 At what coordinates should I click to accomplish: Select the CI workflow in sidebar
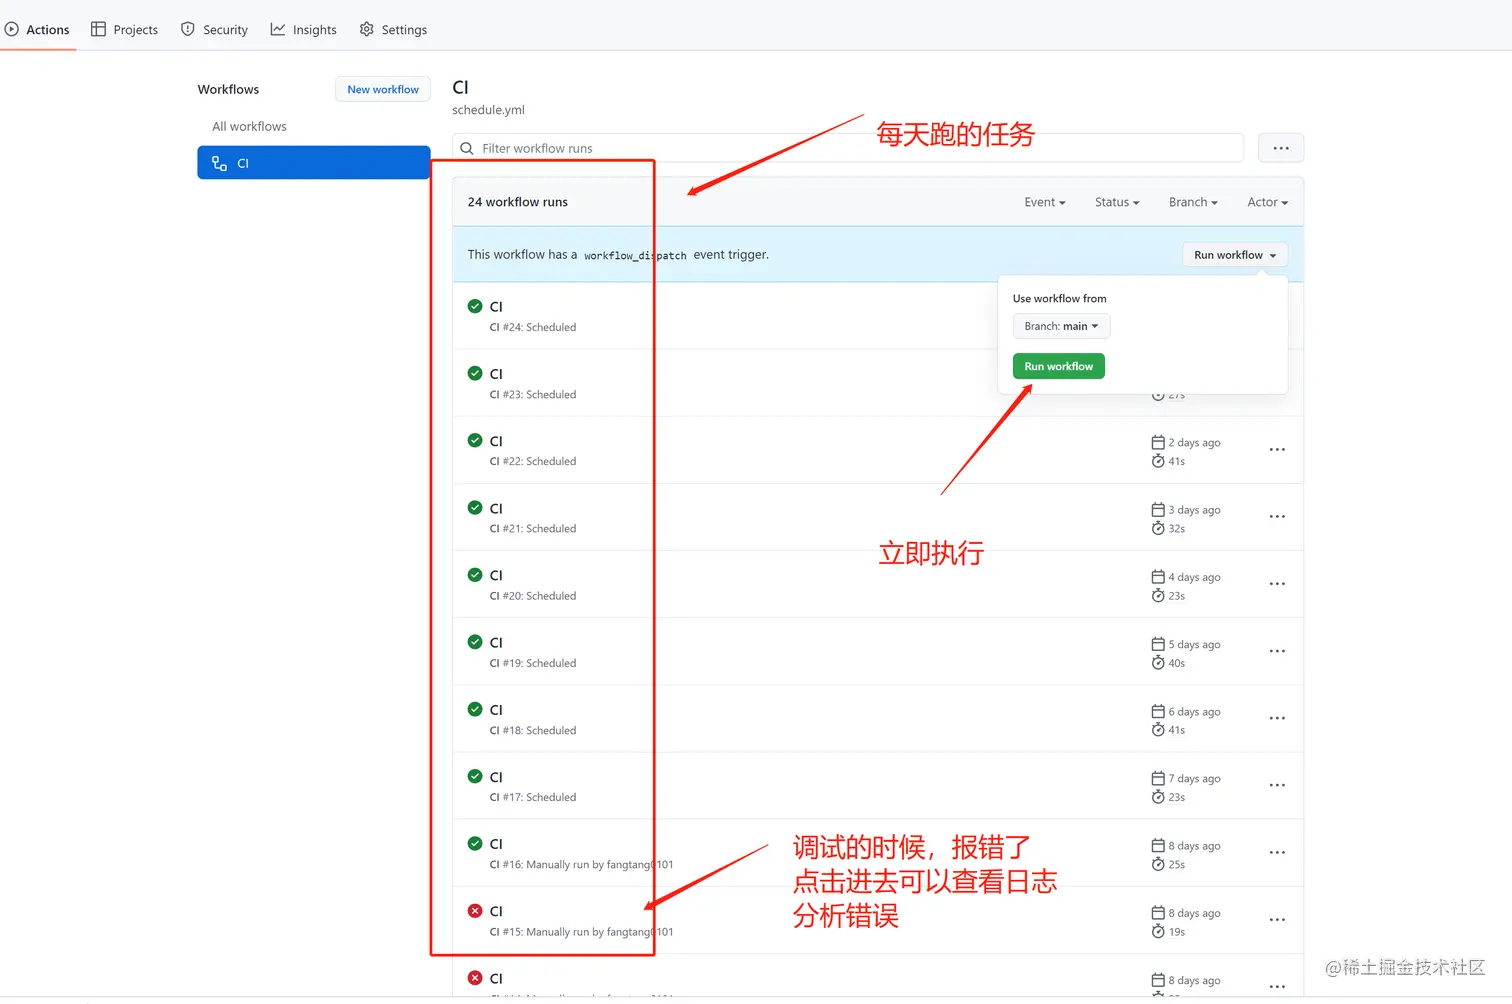point(314,163)
